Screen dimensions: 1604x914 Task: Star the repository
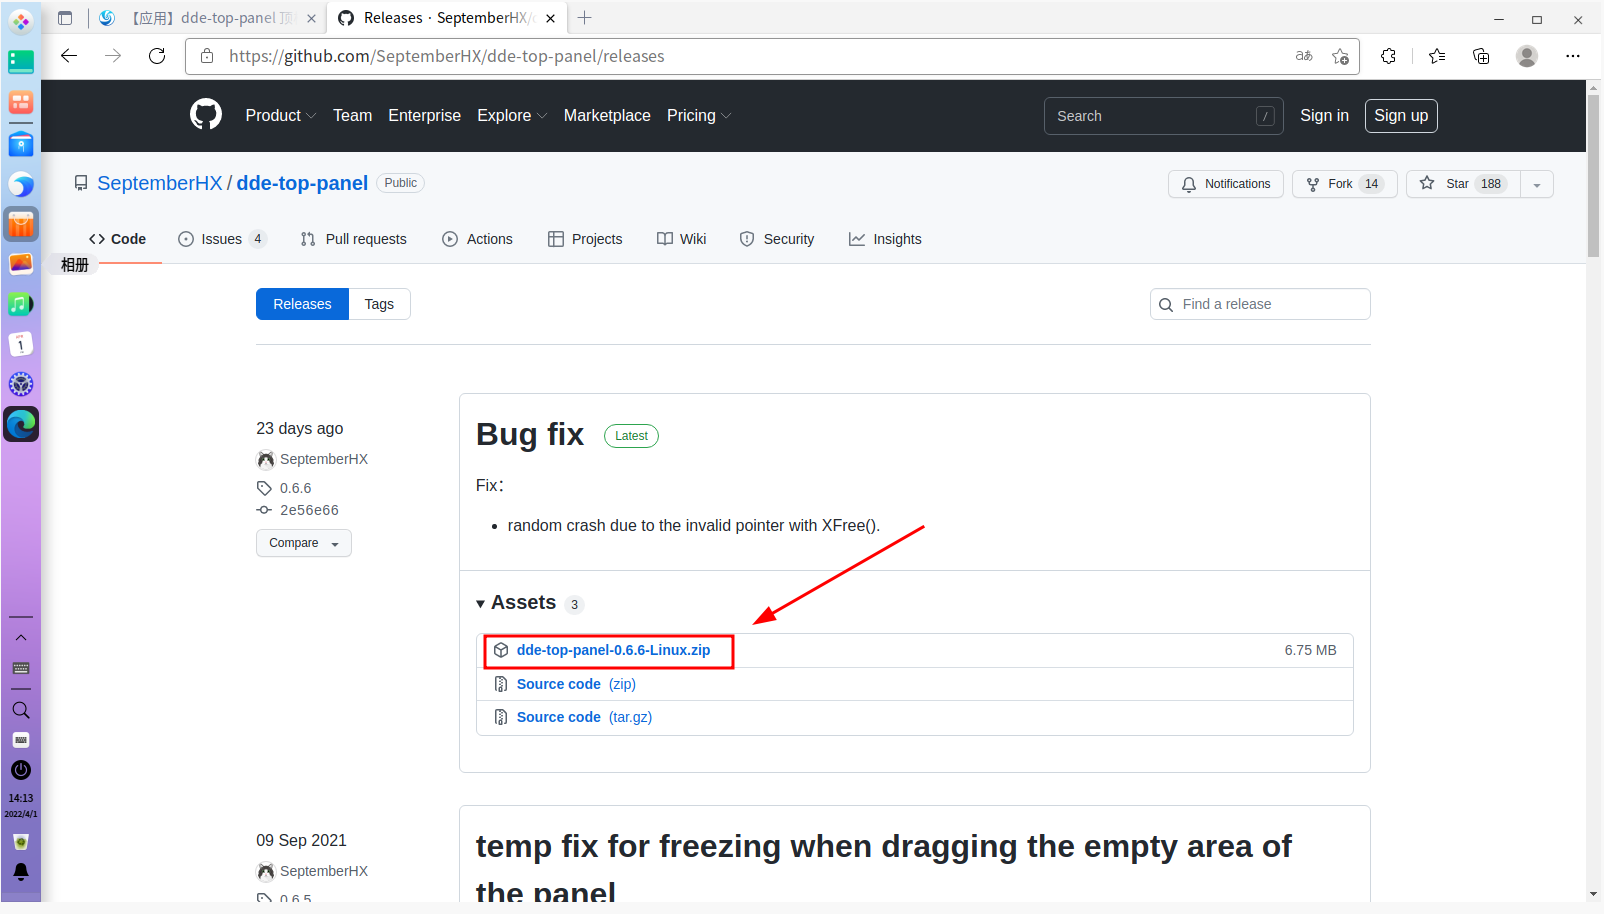(x=1463, y=184)
